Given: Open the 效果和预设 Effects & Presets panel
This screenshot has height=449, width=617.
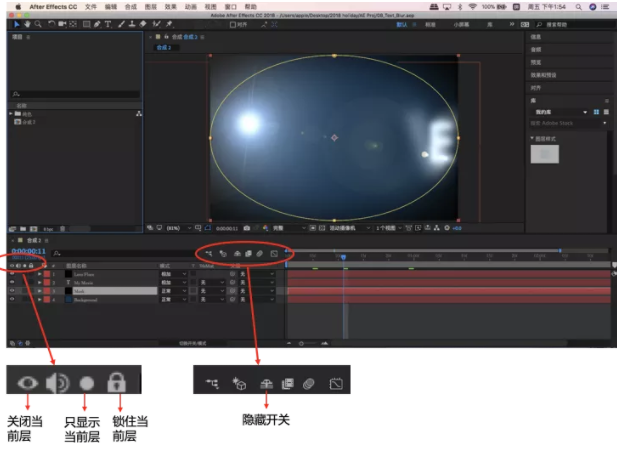Looking at the screenshot, I should pyautogui.click(x=543, y=75).
